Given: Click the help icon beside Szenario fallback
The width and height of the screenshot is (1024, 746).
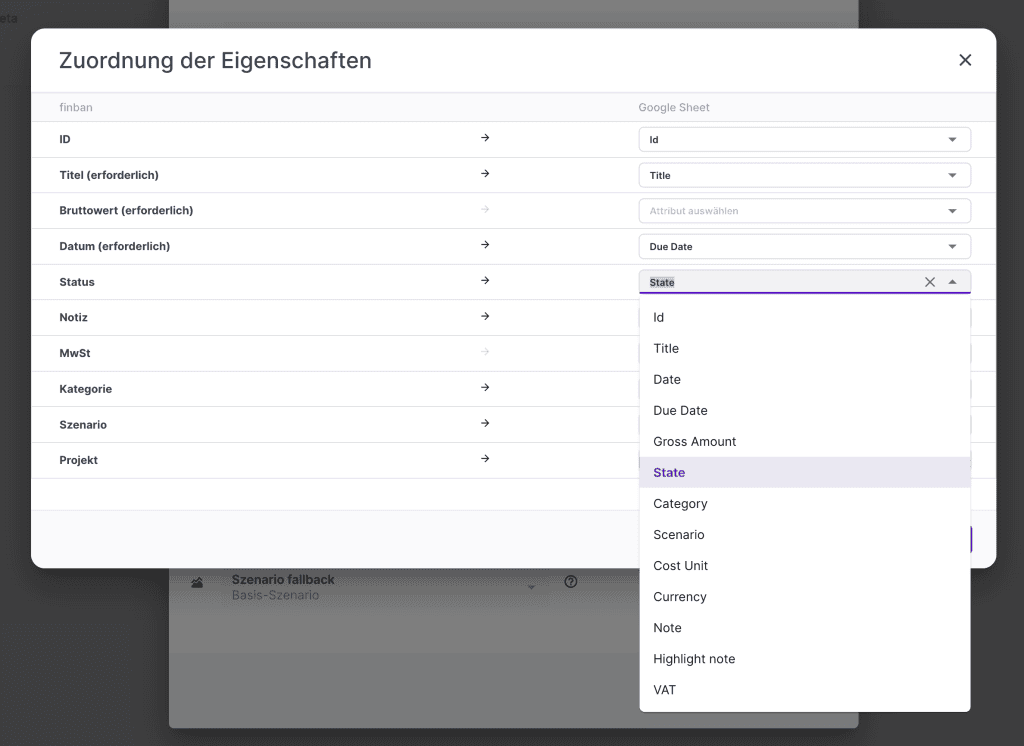Looking at the screenshot, I should point(571,582).
